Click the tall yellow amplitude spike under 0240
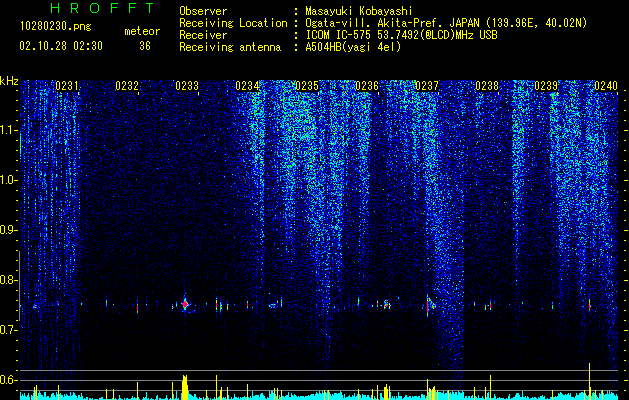The height and width of the screenshot is (400, 629). [x=589, y=381]
